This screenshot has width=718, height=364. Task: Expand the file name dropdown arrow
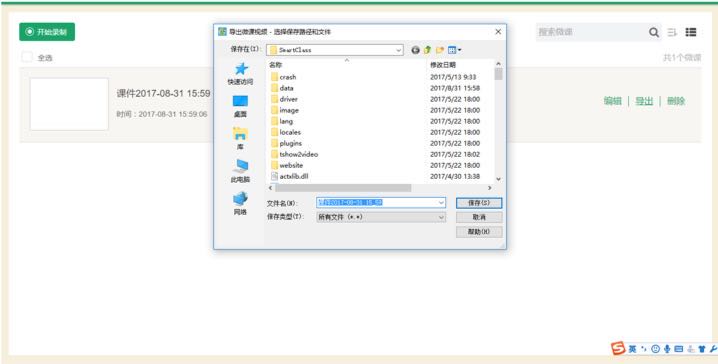(441, 202)
